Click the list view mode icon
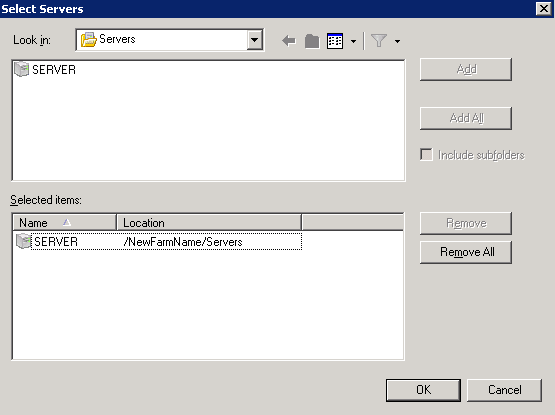This screenshot has height=415, width=555. [x=335, y=41]
